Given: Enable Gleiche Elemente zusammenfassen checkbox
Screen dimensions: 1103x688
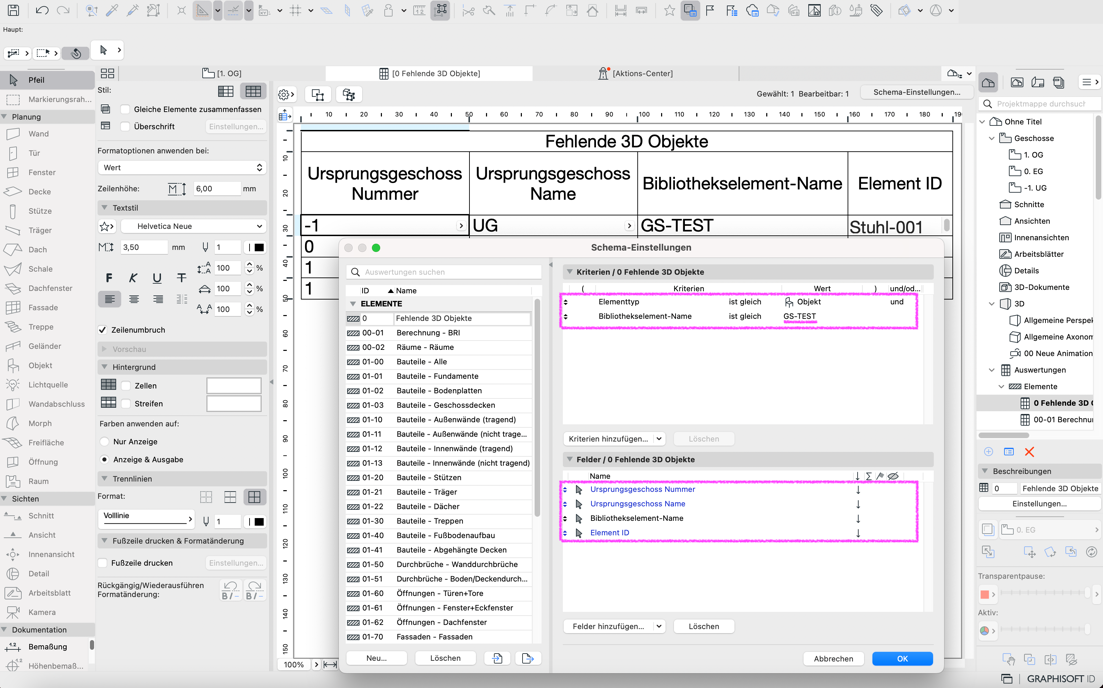Looking at the screenshot, I should point(126,109).
